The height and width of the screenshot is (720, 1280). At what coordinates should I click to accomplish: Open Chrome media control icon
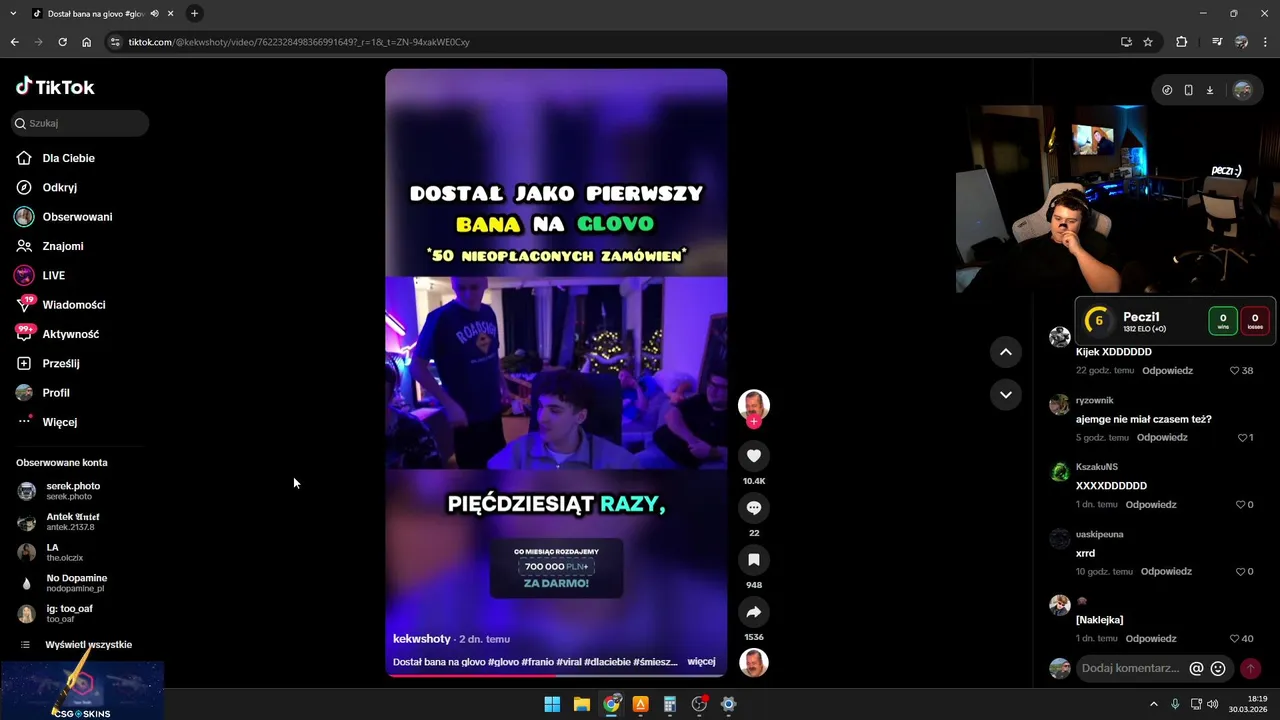[1217, 42]
